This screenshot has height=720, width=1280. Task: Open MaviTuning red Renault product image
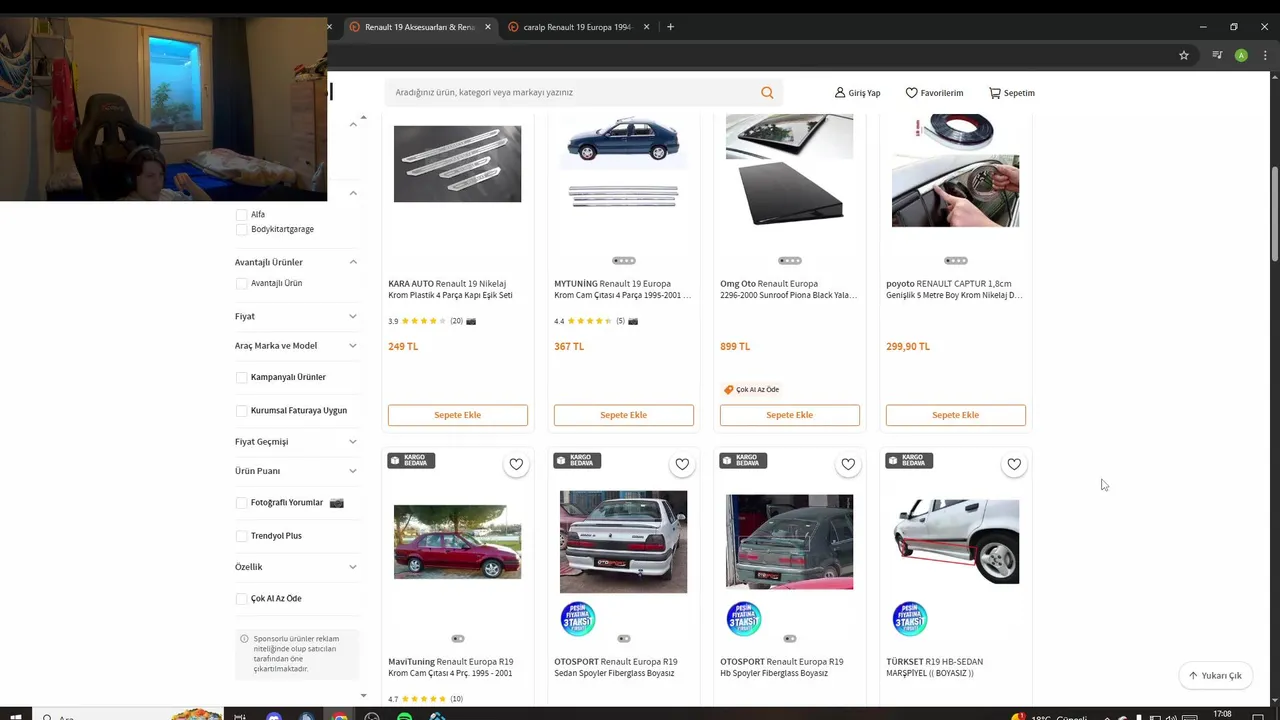[457, 542]
